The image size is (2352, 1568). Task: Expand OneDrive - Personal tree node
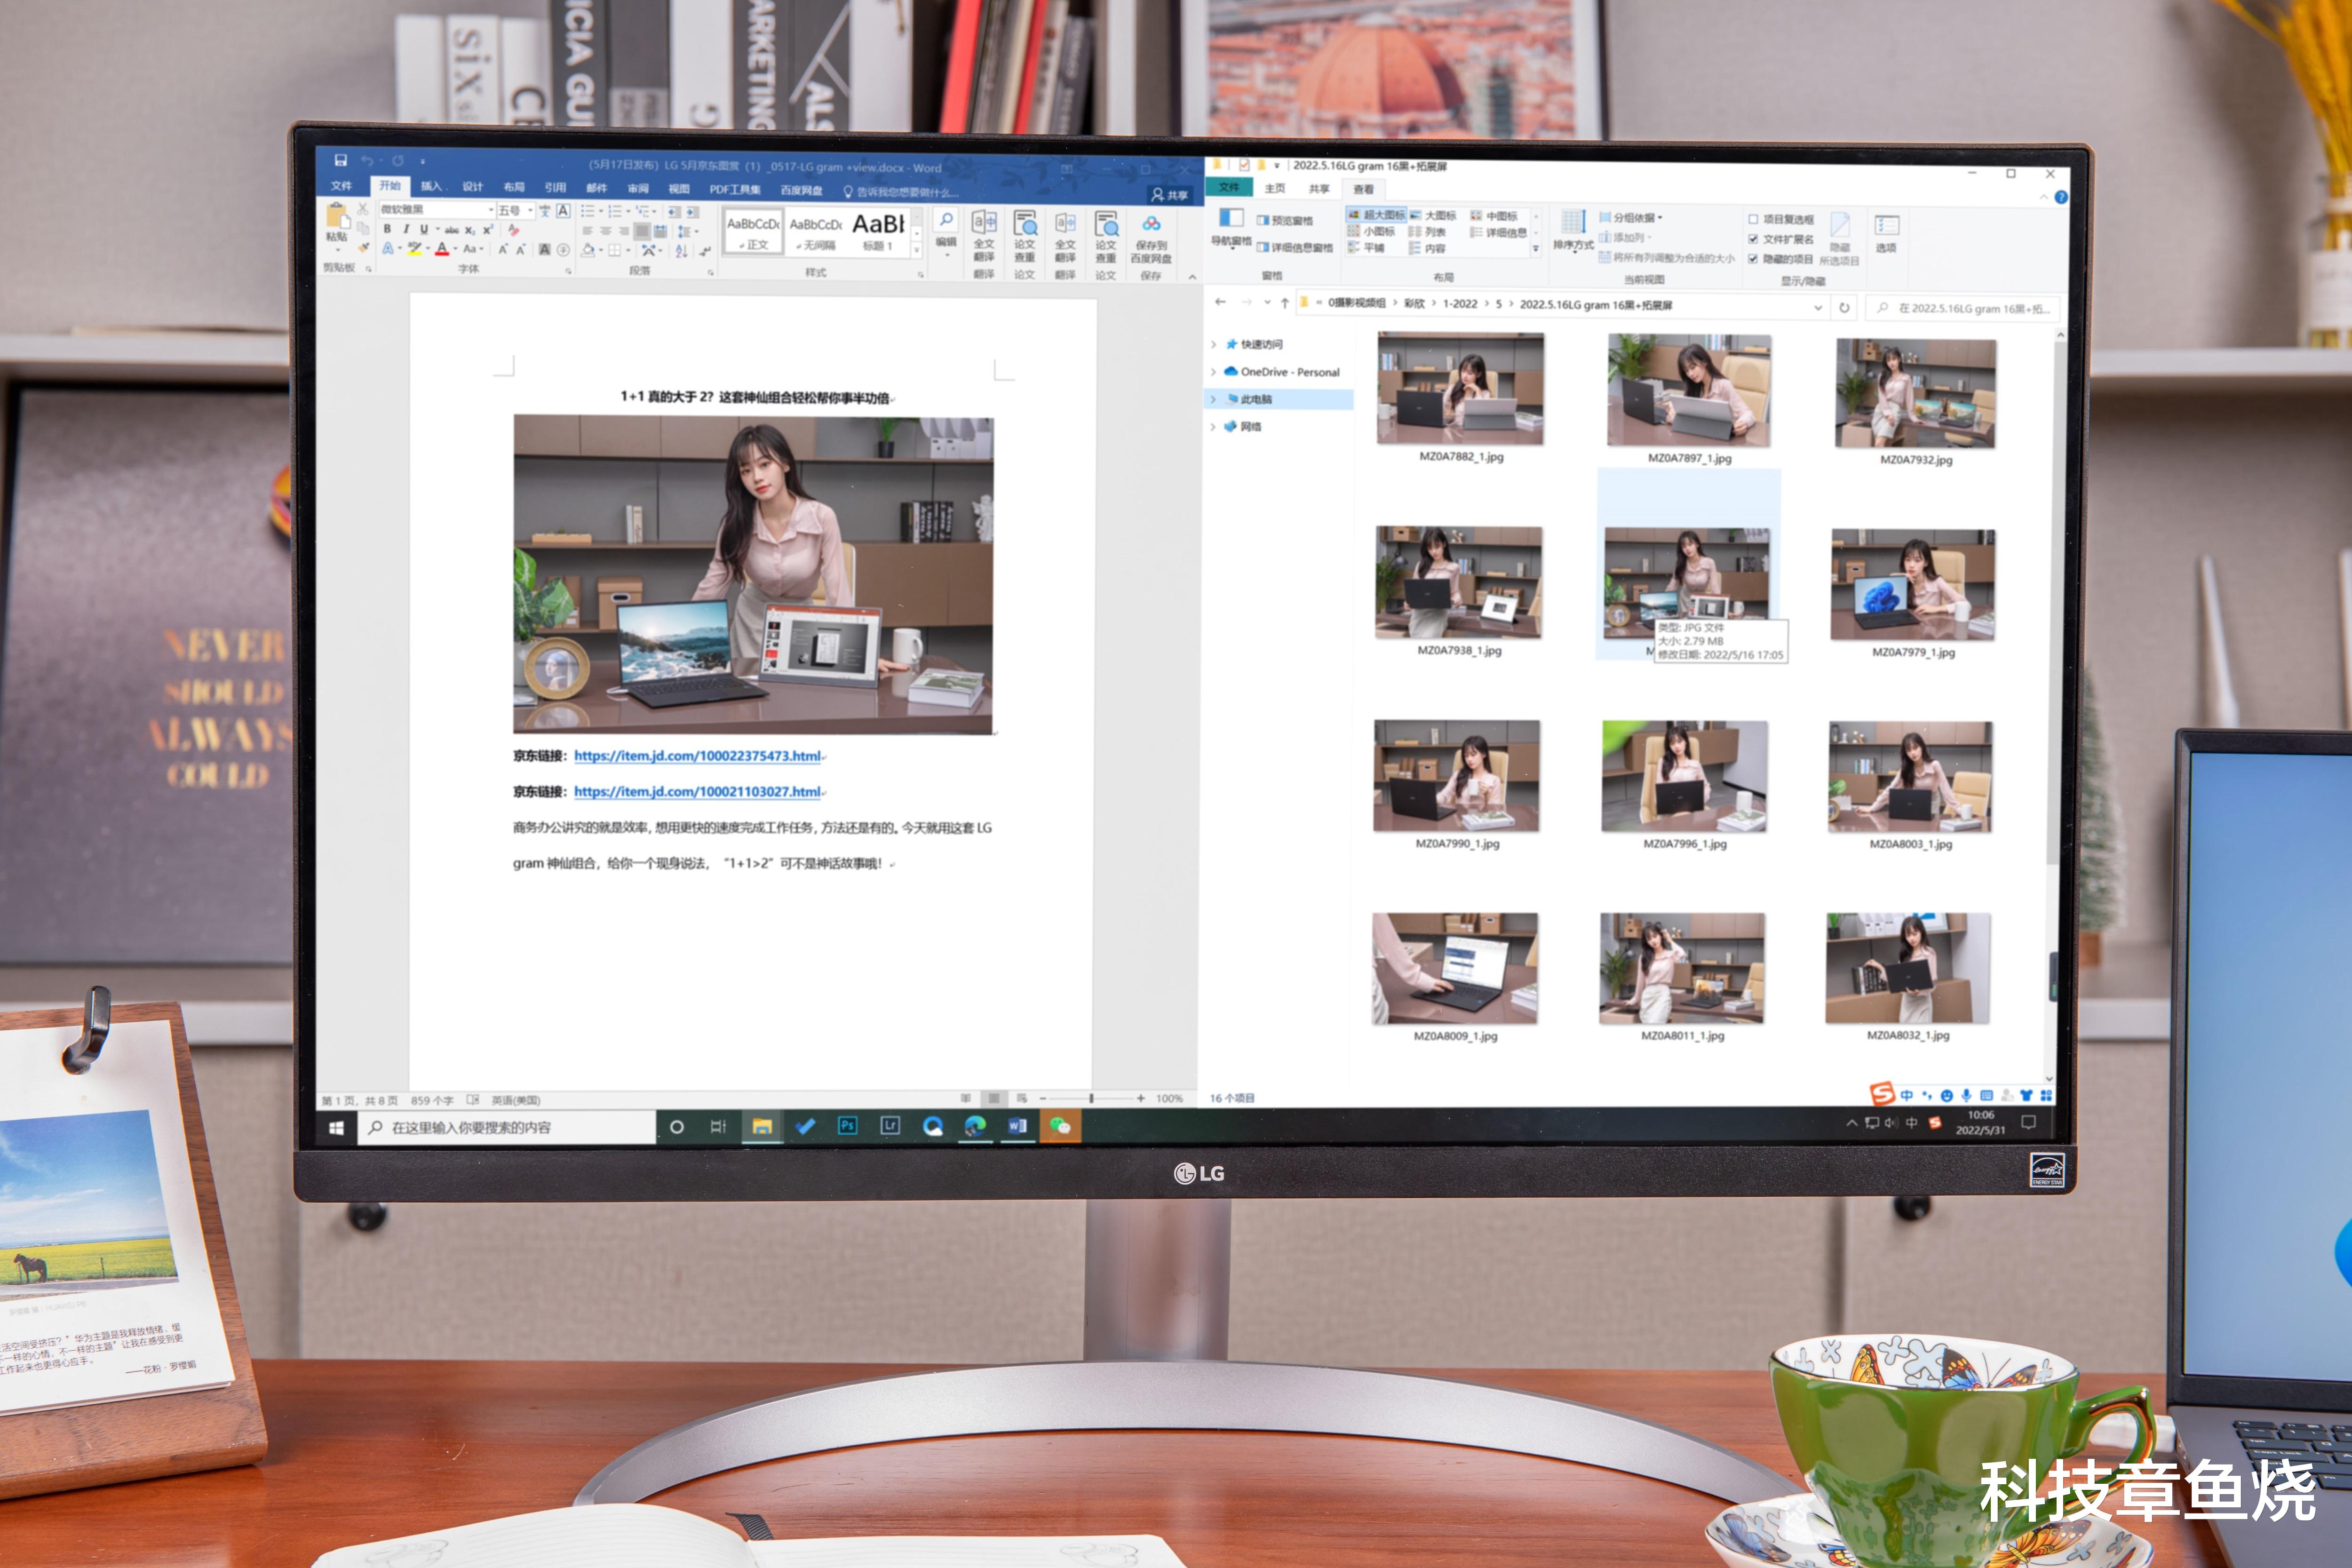coord(1214,371)
